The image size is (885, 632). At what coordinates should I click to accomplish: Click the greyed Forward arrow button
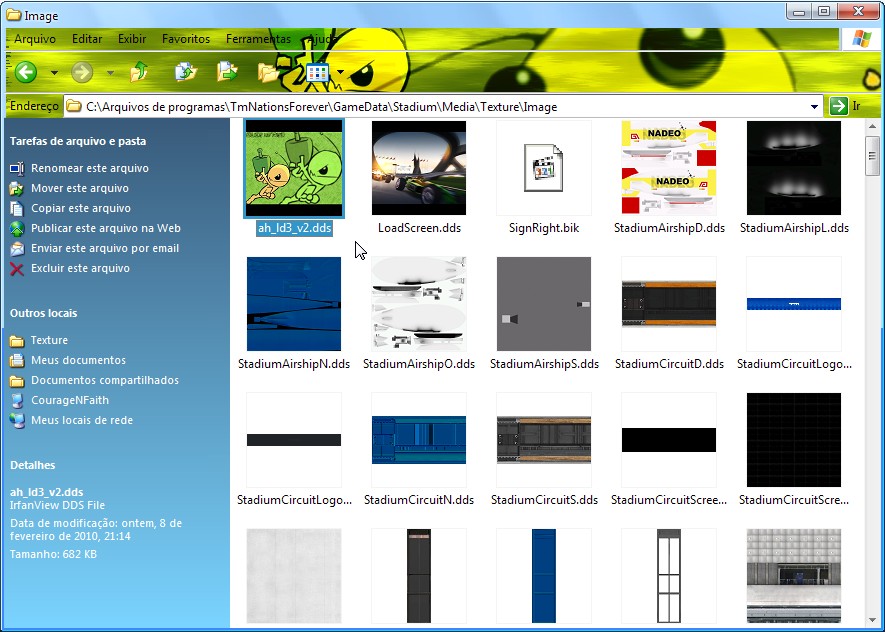(x=82, y=72)
